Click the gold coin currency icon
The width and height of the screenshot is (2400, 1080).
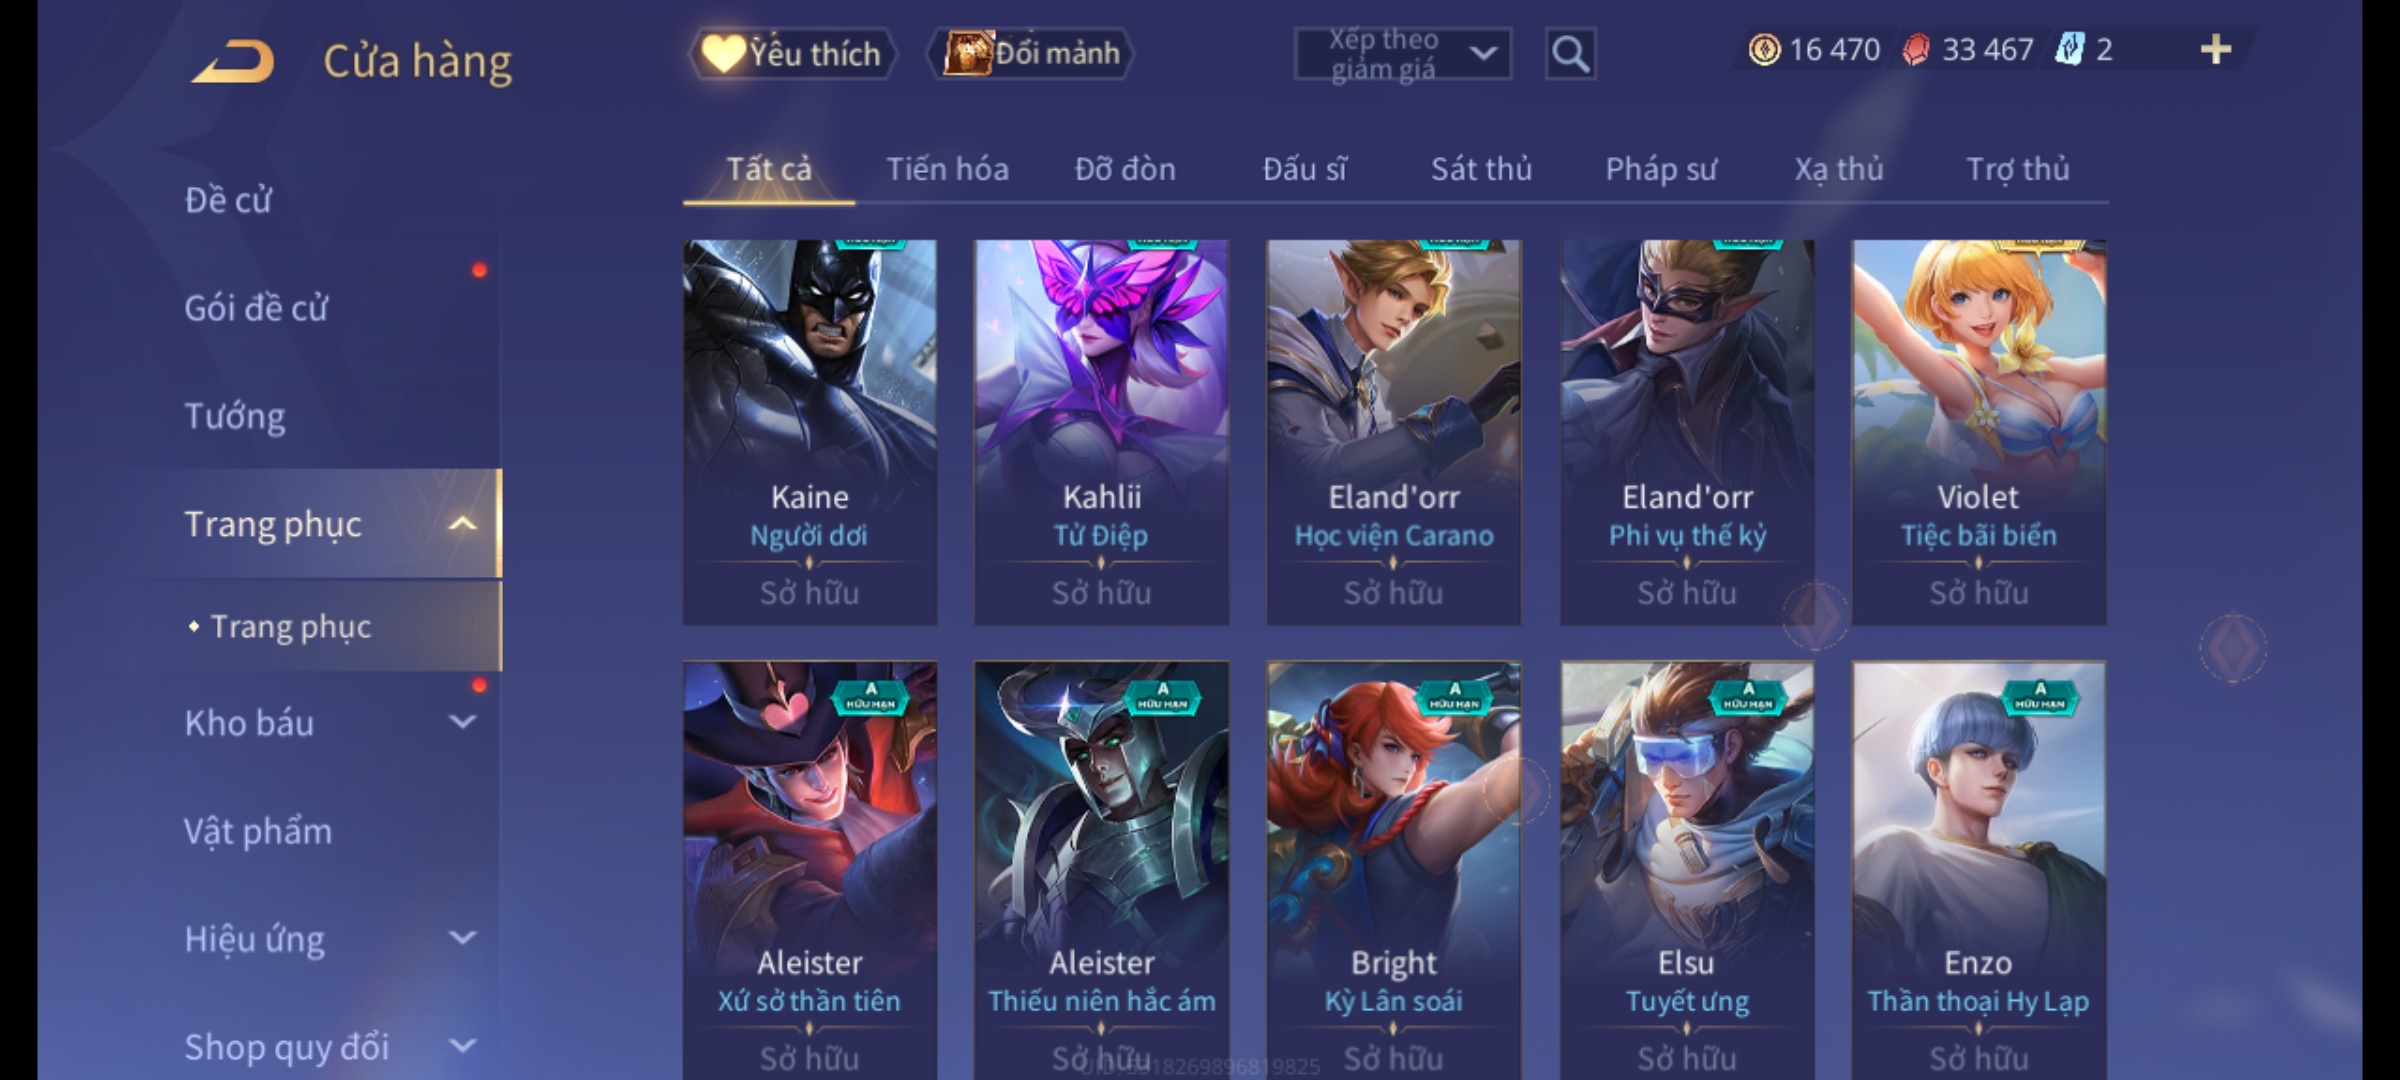1764,50
